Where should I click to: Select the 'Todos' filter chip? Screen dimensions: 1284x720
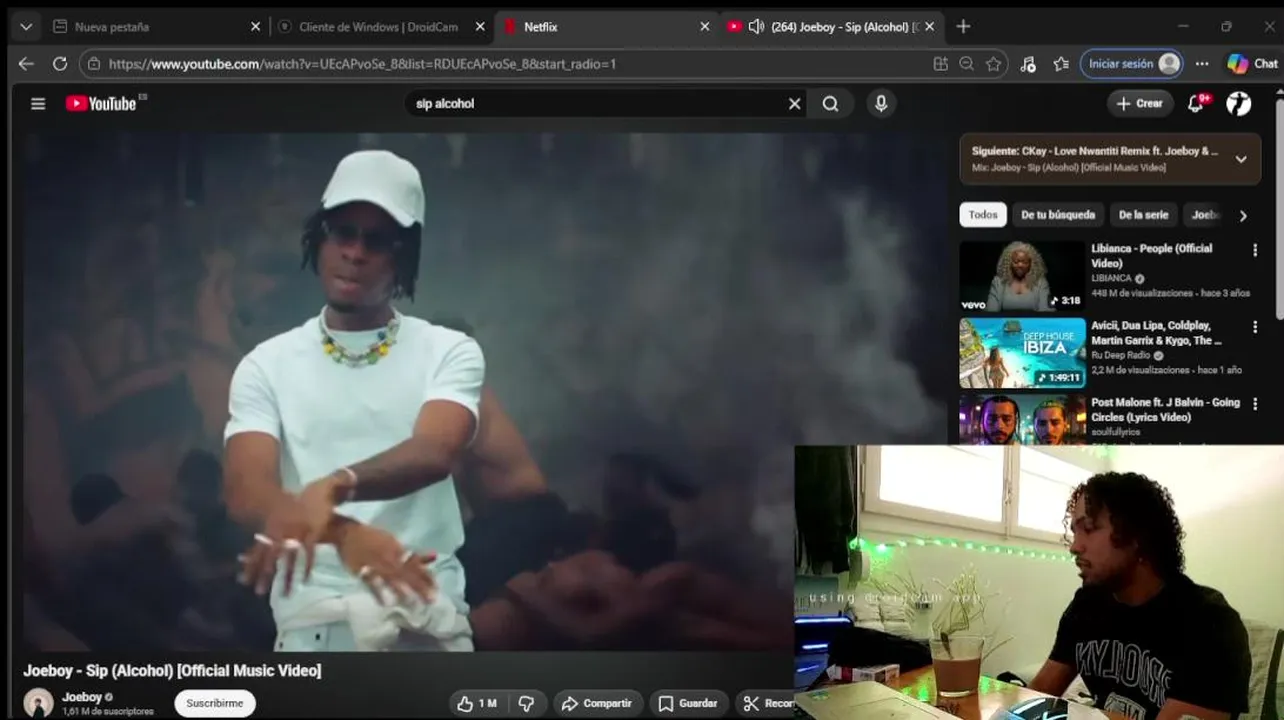983,215
